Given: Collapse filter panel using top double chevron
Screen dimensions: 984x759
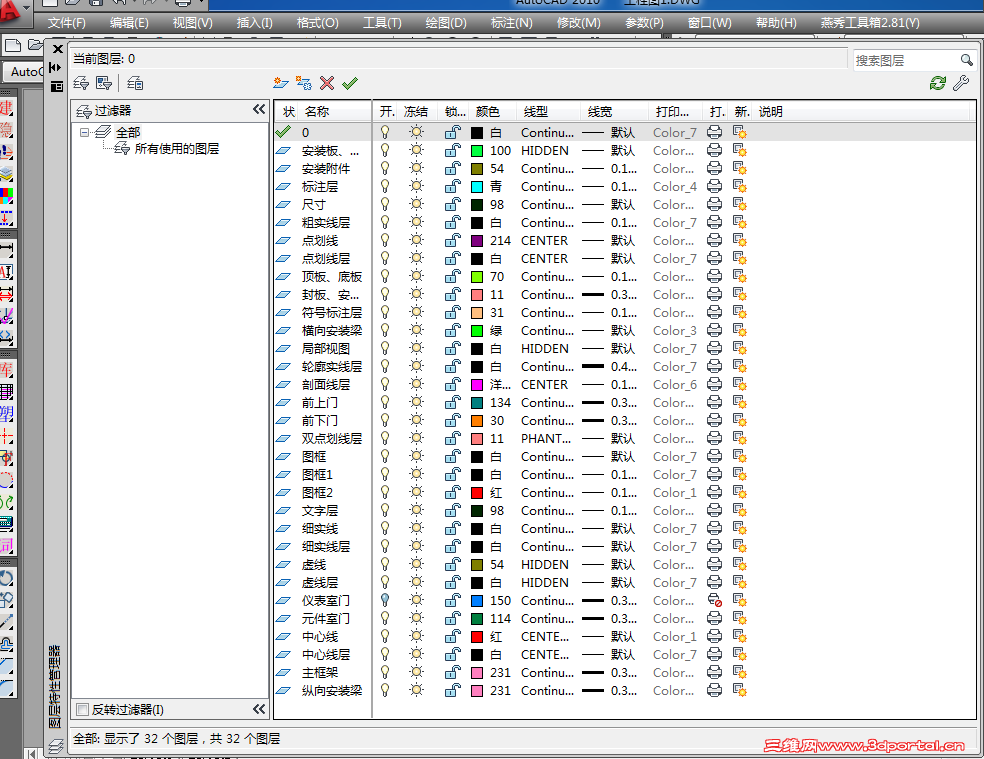Looking at the screenshot, I should pyautogui.click(x=259, y=110).
